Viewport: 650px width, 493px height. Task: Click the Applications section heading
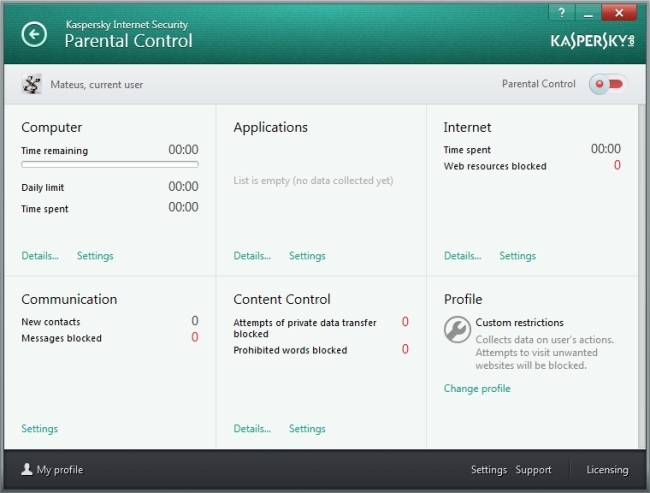click(271, 127)
